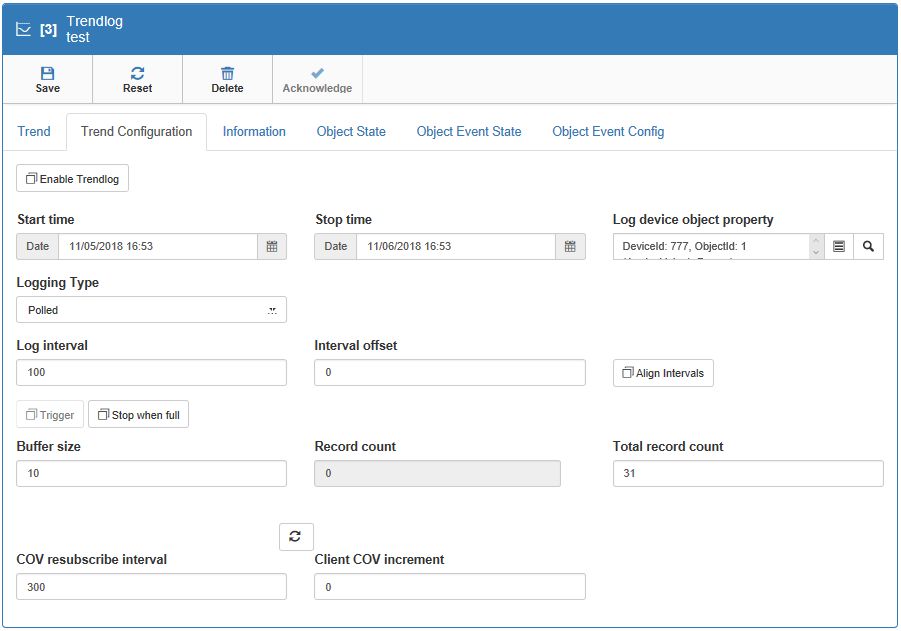Image resolution: width=901 pixels, height=631 pixels.
Task: Click the list icon beside Log device property
Action: click(839, 246)
